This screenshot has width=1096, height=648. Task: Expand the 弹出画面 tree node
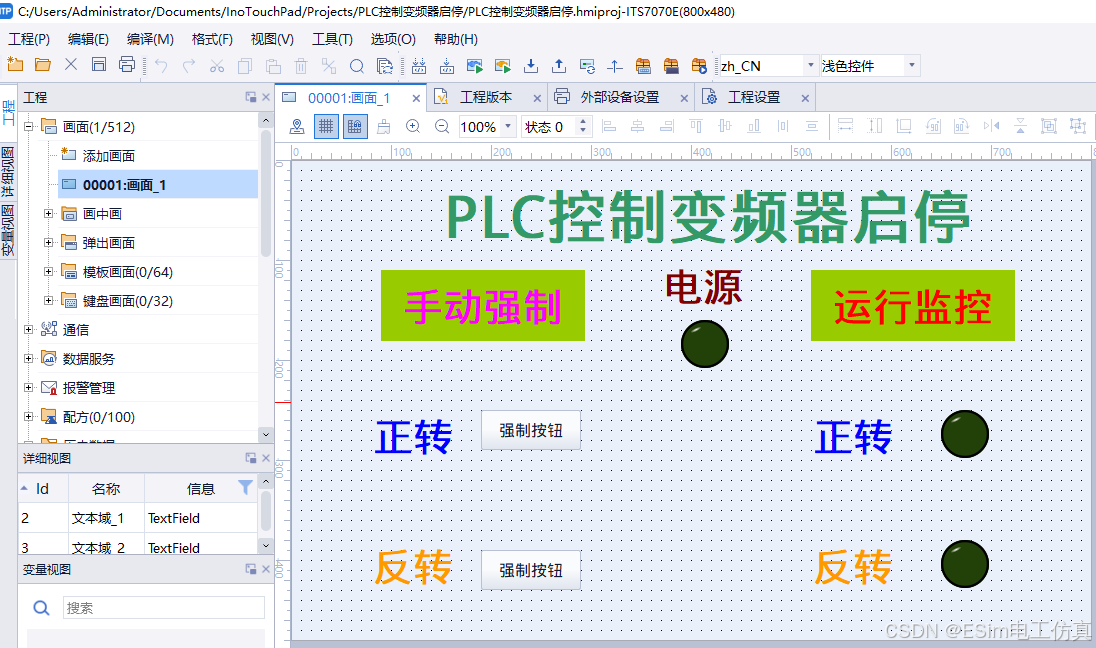coord(48,243)
